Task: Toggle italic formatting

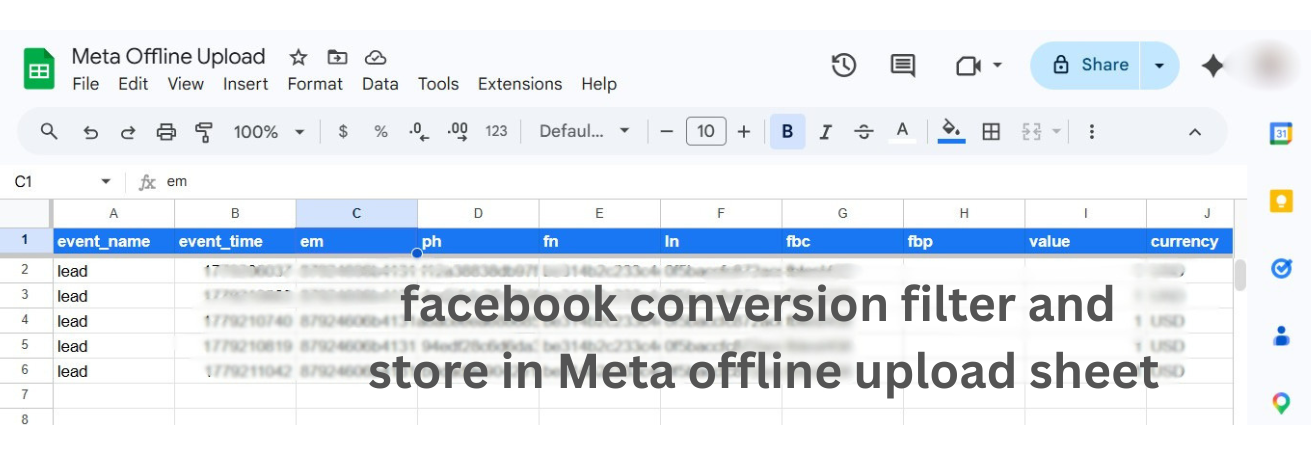Action: coord(826,131)
